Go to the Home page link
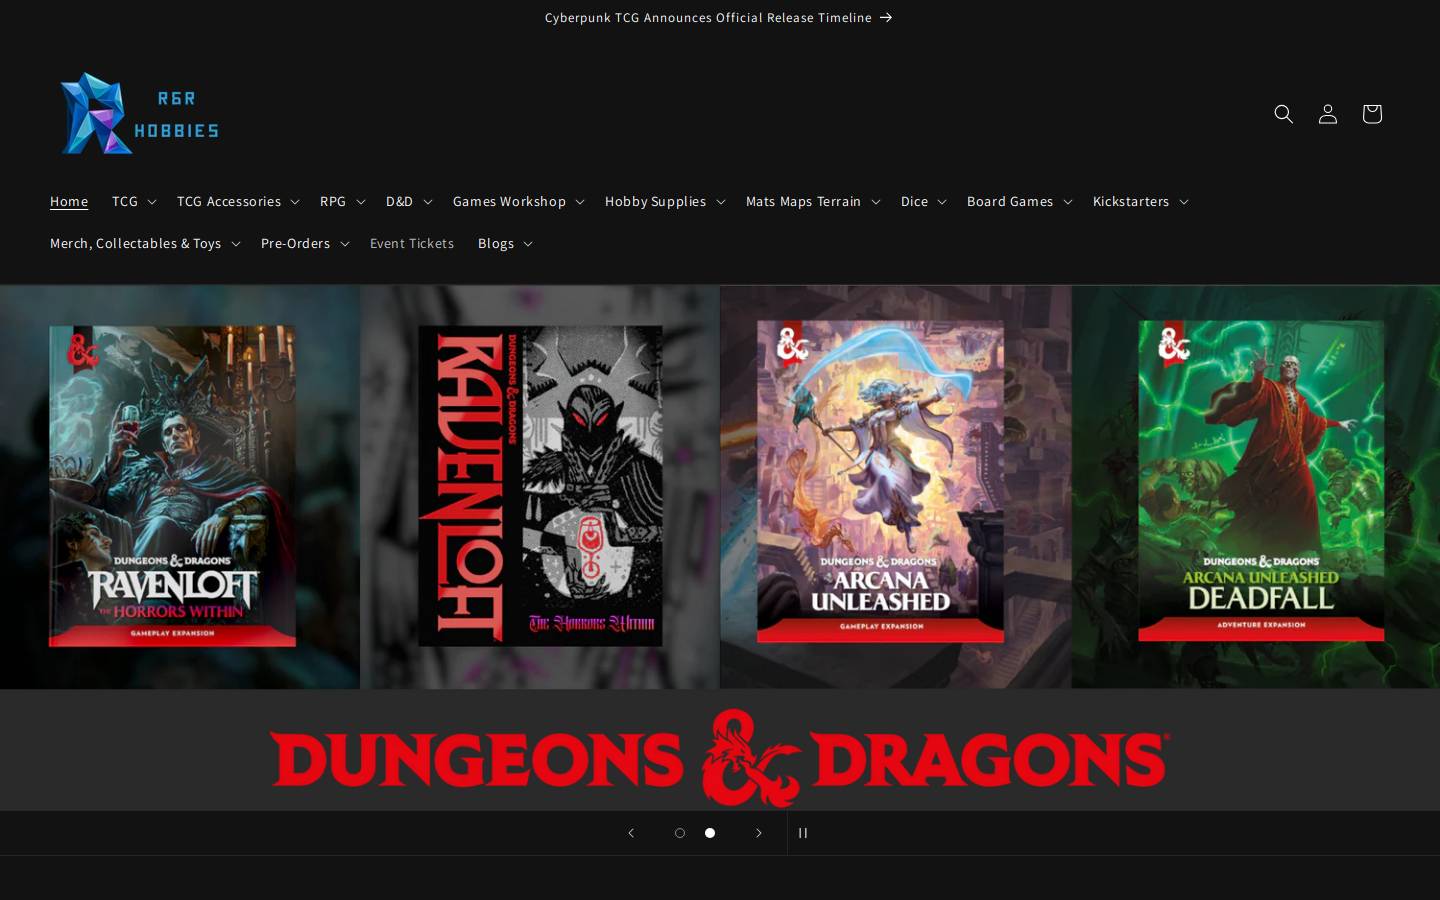This screenshot has height=900, width=1440. coord(69,202)
